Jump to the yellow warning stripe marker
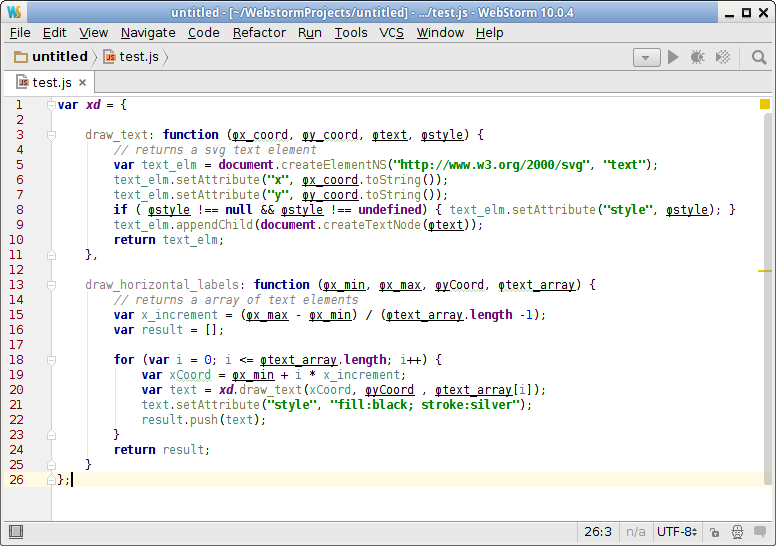 pyautogui.click(x=765, y=271)
